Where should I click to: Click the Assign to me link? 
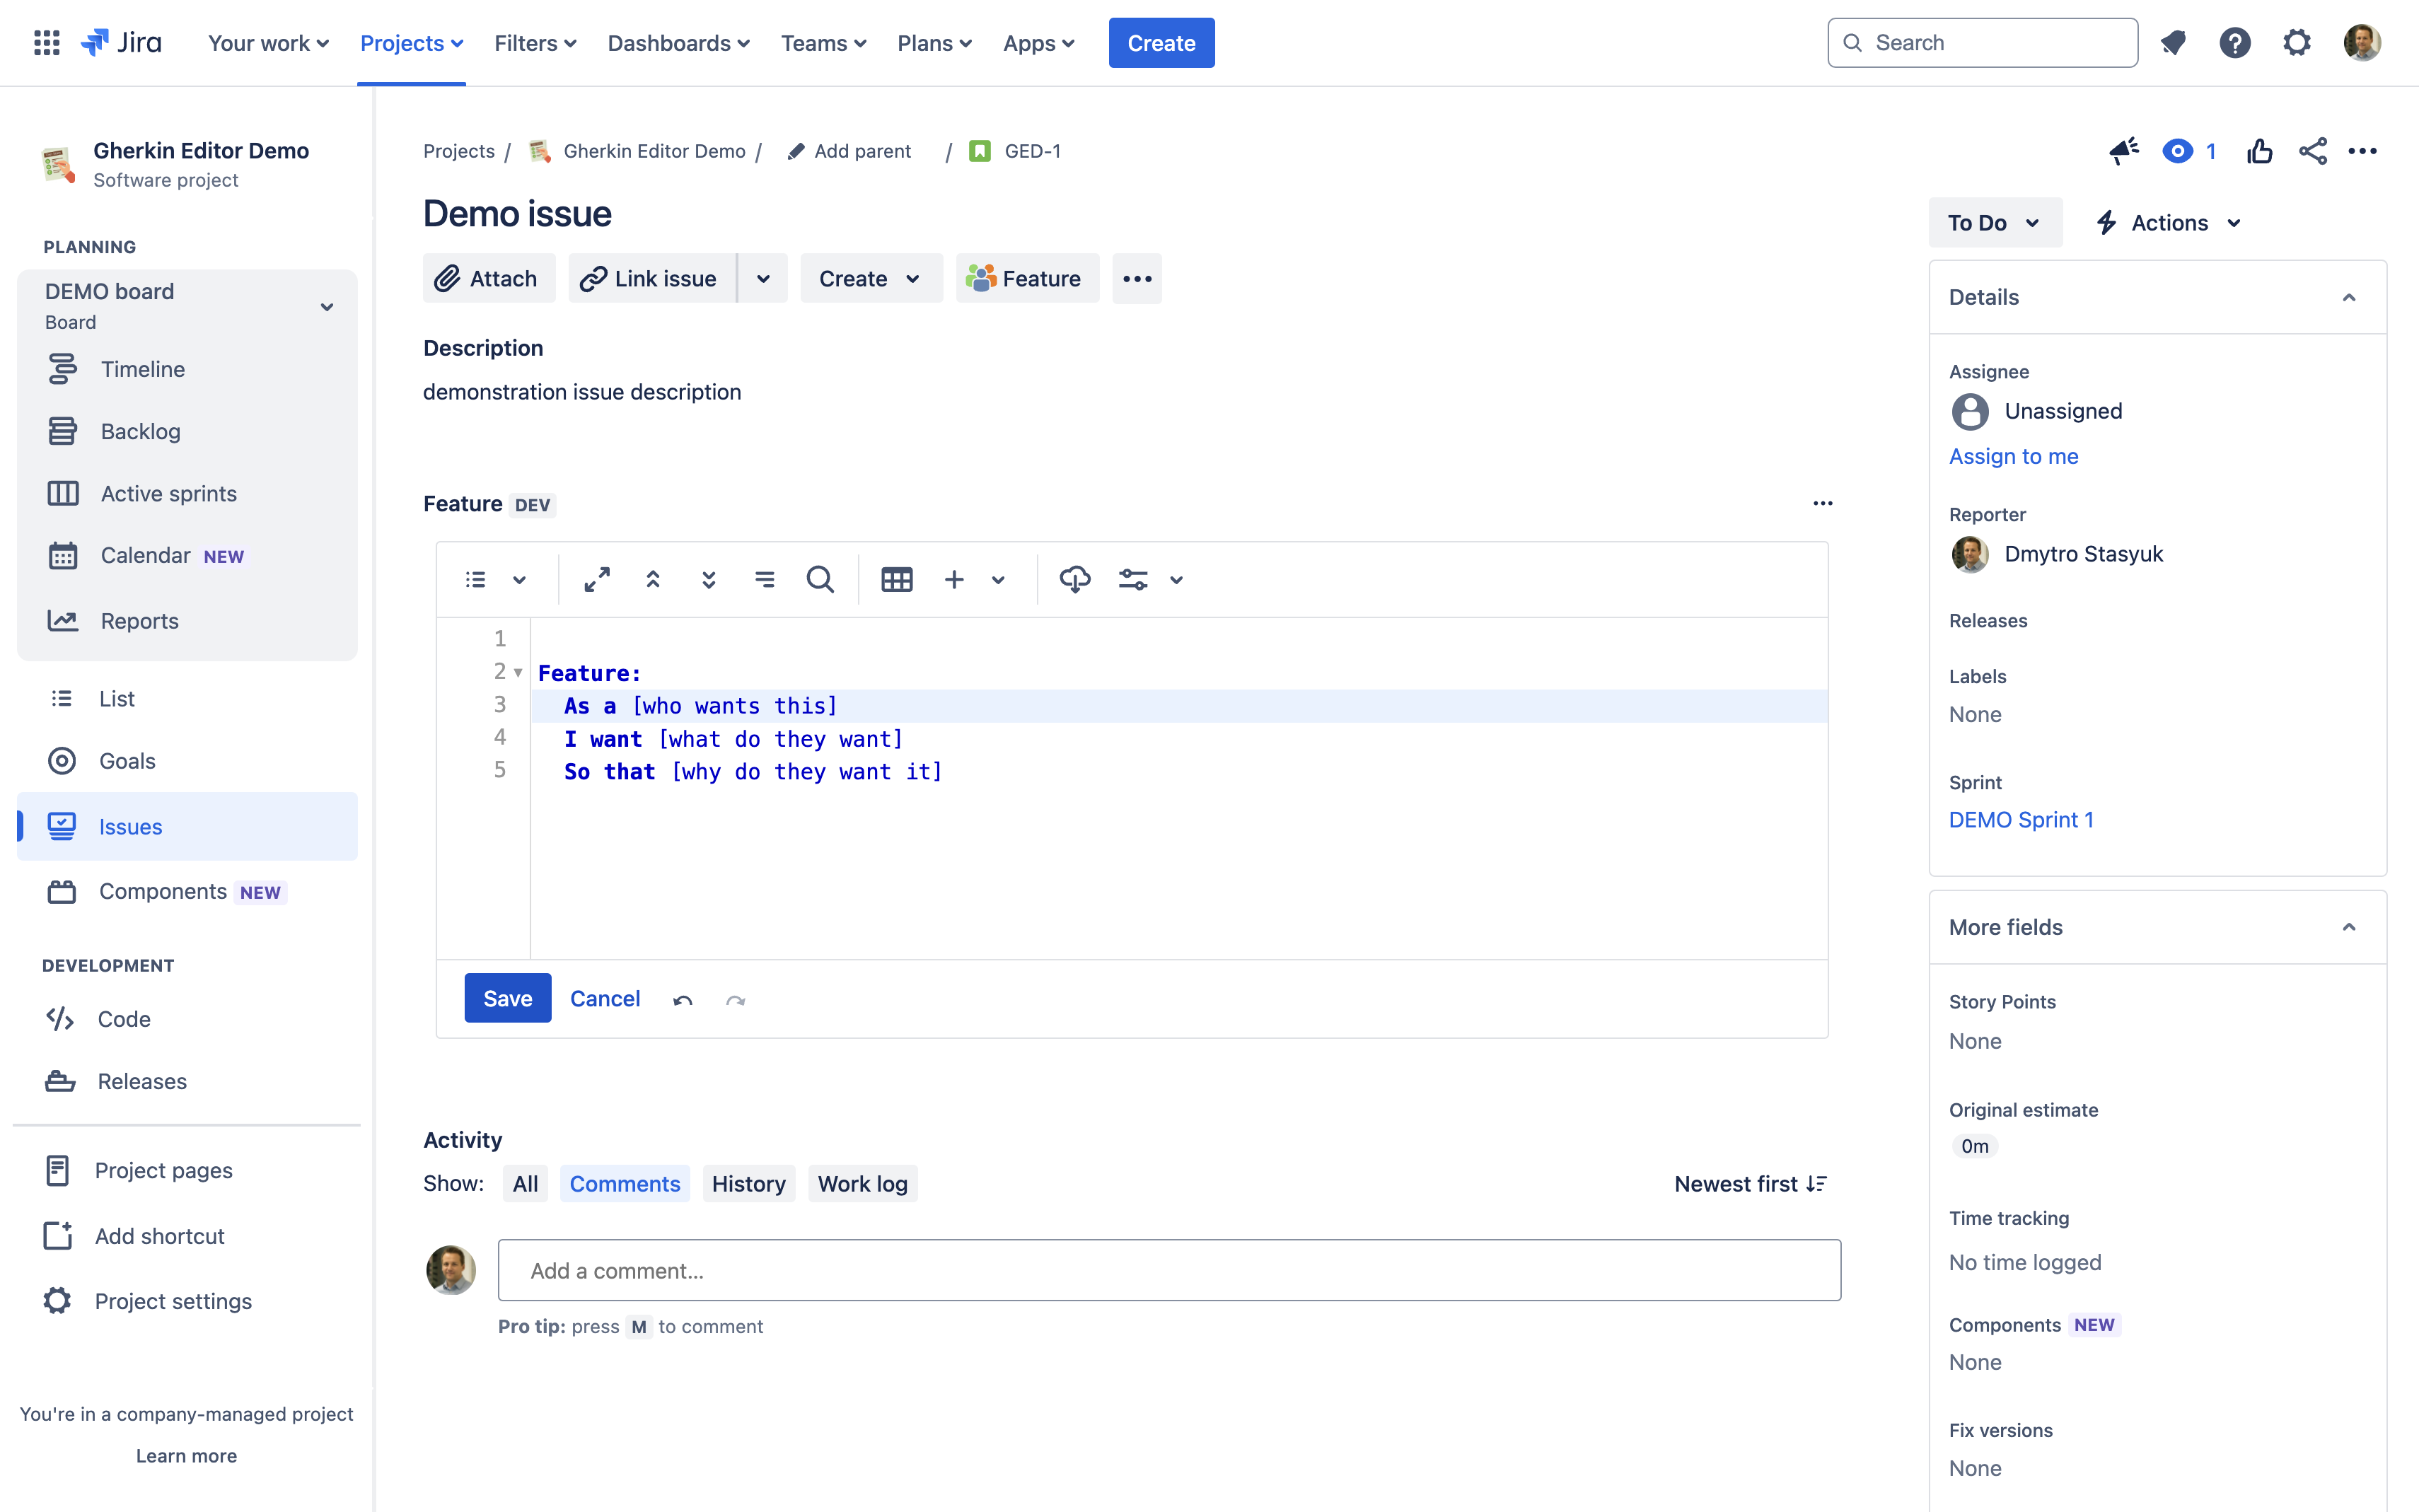coord(2013,456)
